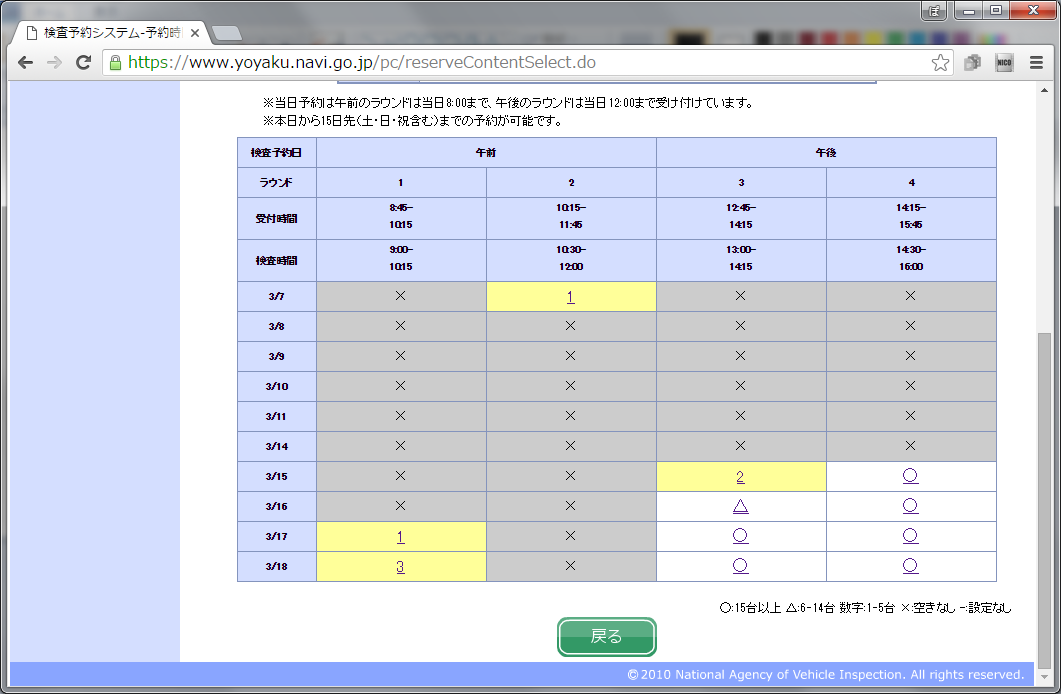Click the extension icon left of NICO
This screenshot has height=694, width=1061.
point(972,63)
